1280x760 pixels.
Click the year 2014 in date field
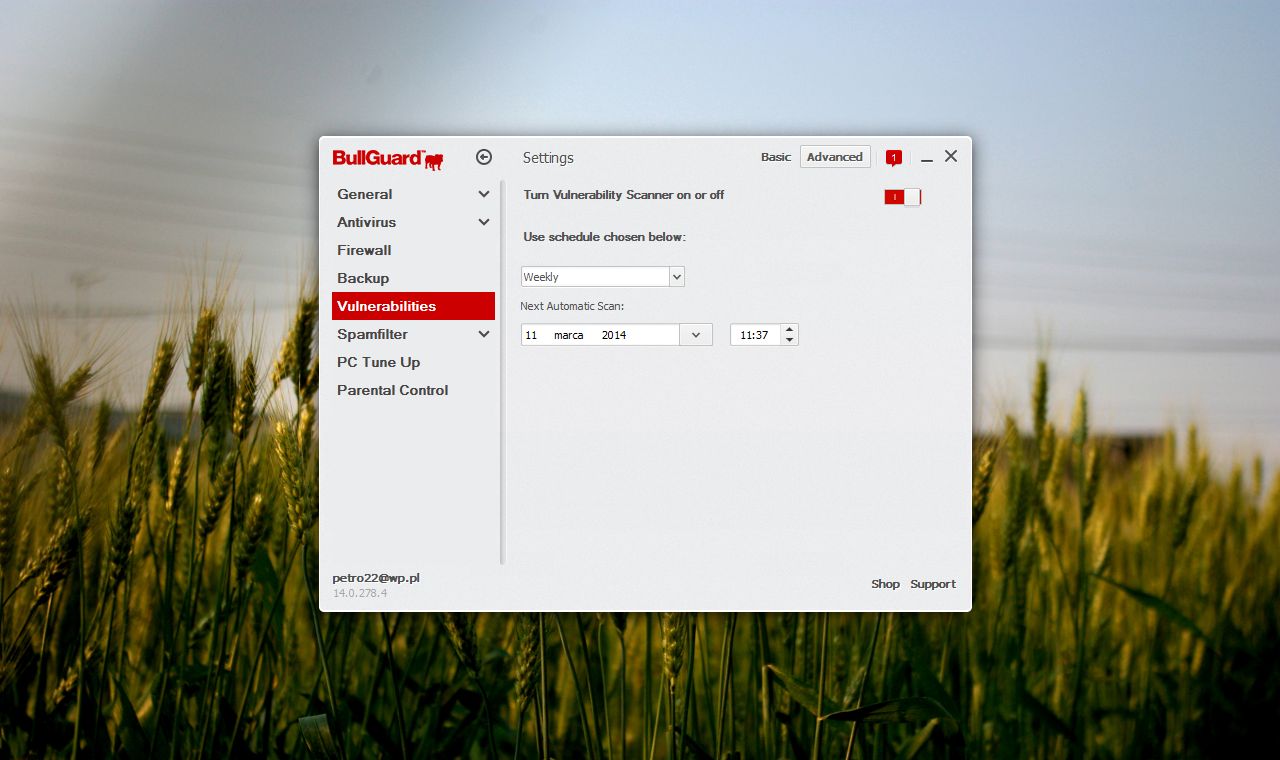click(614, 335)
